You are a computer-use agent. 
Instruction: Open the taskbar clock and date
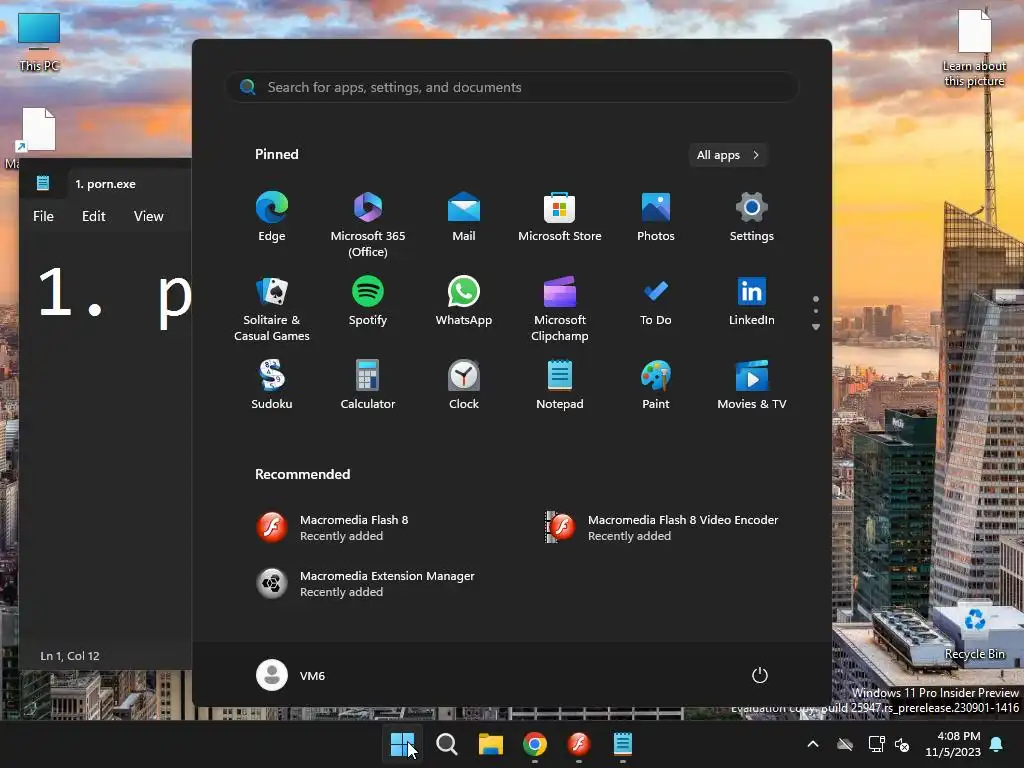point(953,744)
